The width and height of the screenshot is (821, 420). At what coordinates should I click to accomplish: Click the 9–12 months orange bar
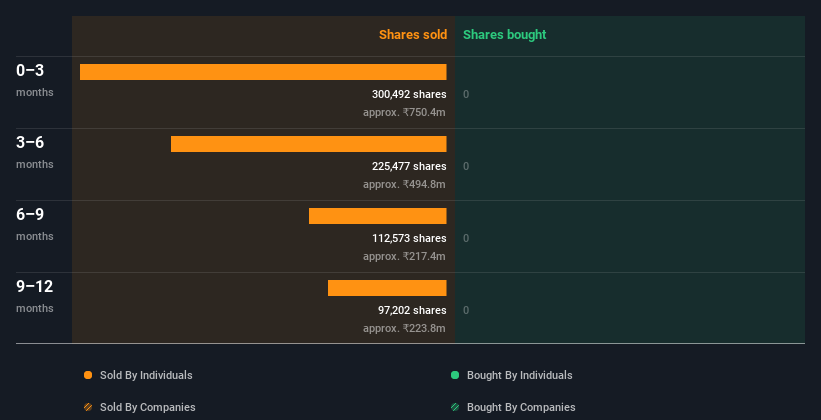tap(387, 288)
